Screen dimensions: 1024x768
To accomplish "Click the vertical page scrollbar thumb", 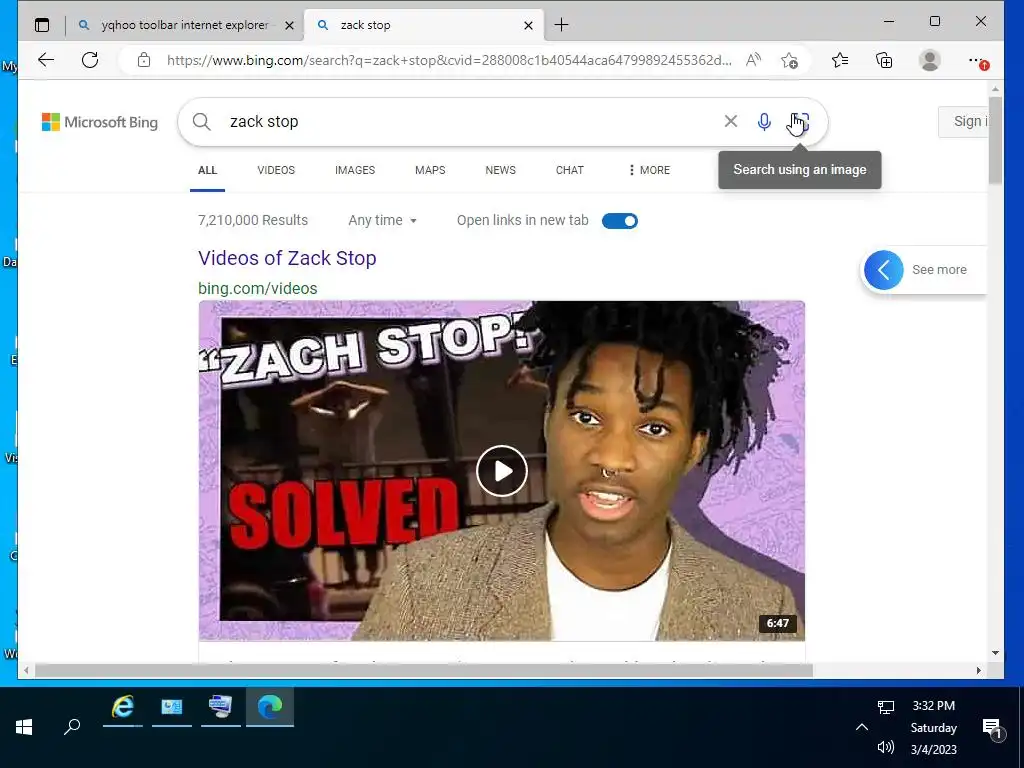I will pyautogui.click(x=995, y=140).
